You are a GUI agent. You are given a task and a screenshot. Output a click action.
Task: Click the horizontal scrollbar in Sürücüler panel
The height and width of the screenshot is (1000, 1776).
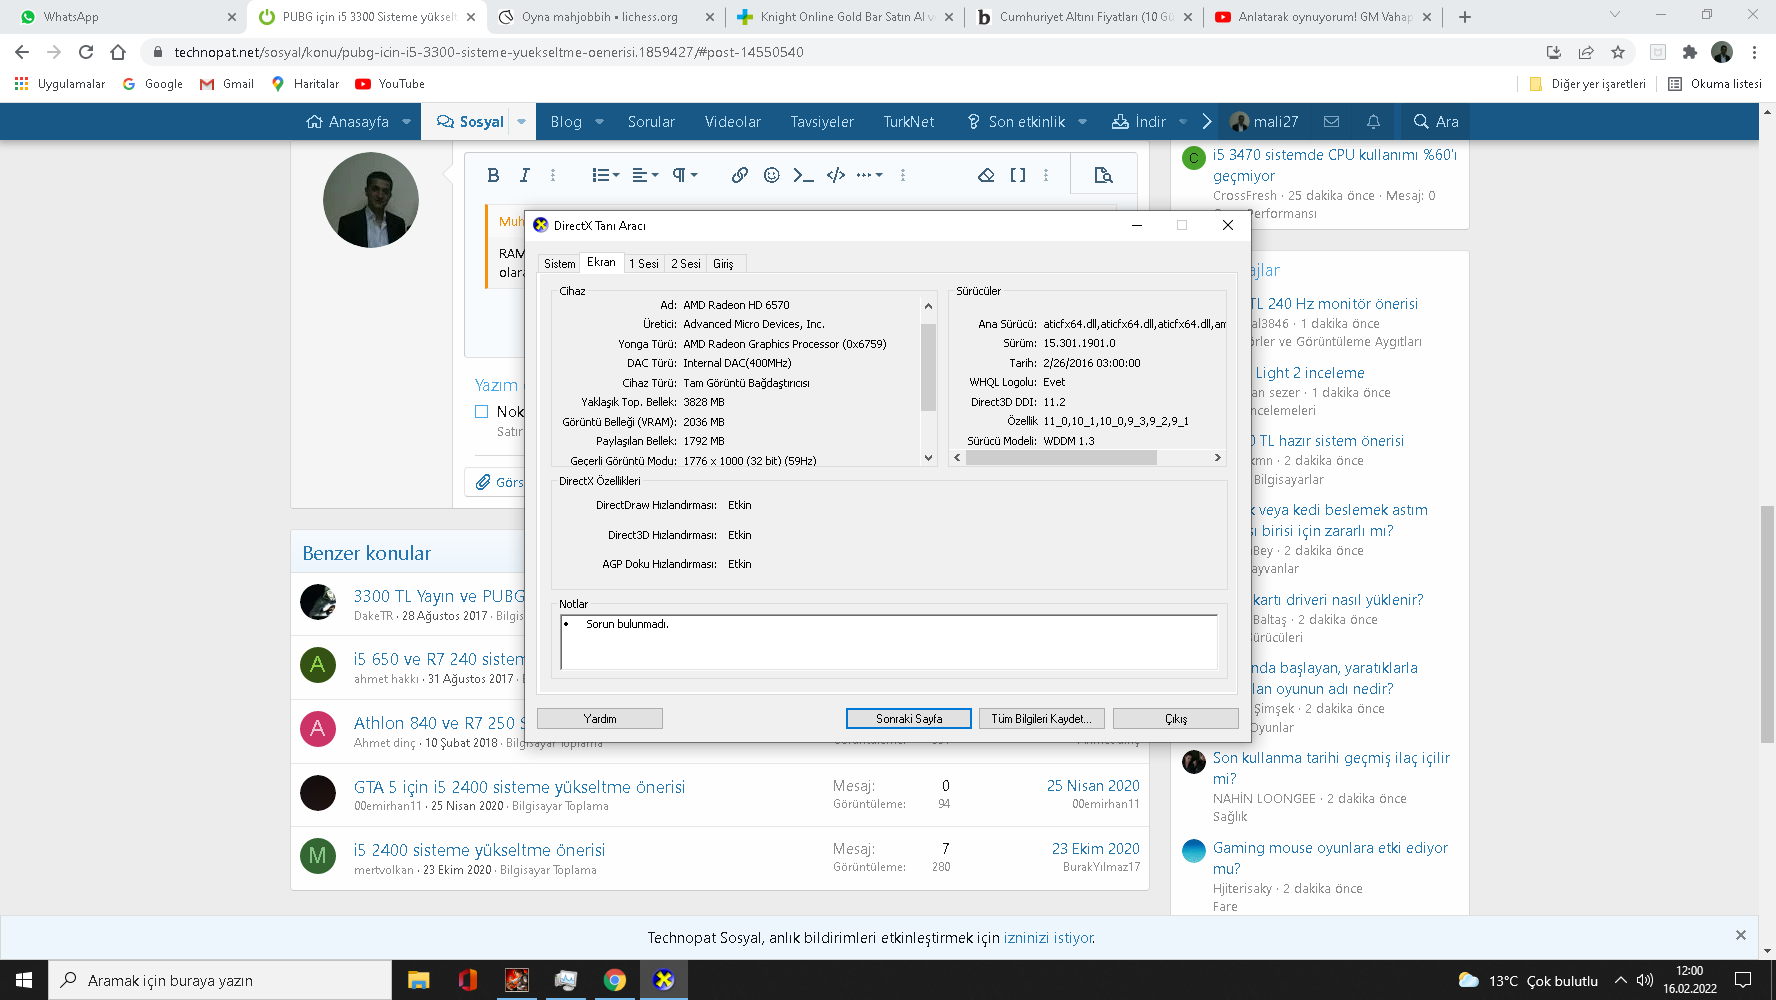[x=1061, y=458]
